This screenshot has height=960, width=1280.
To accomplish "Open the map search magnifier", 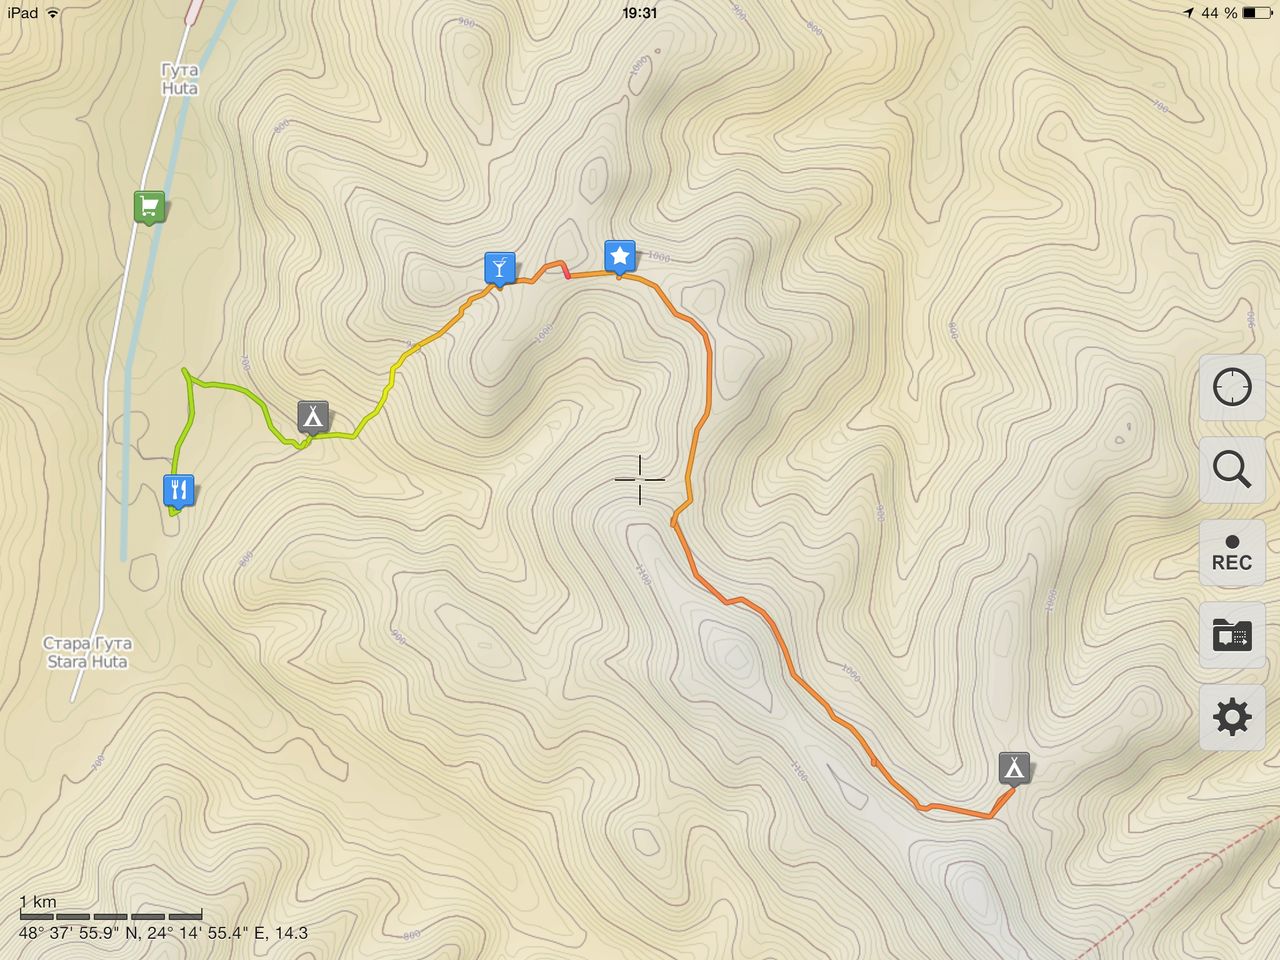I will 1231,469.
